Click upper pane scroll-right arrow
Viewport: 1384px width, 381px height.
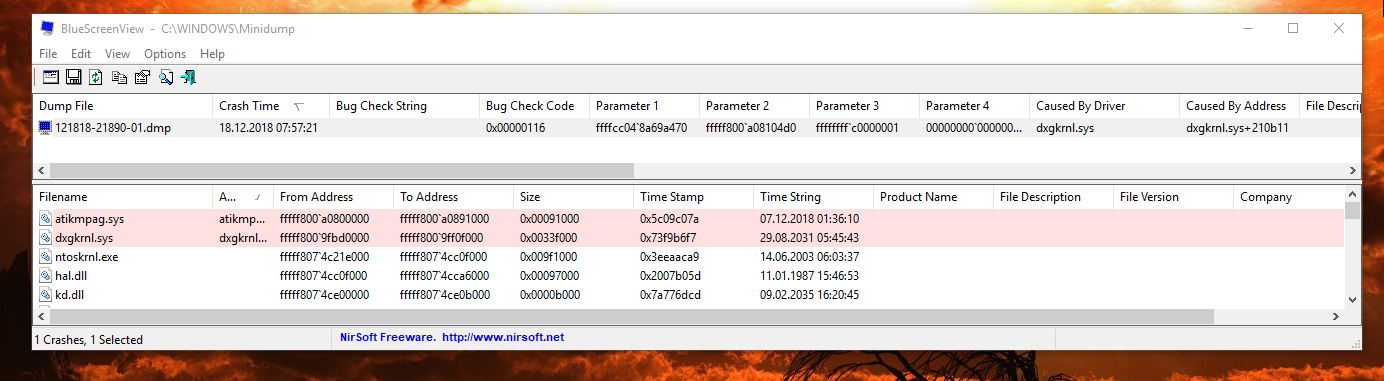1352,171
